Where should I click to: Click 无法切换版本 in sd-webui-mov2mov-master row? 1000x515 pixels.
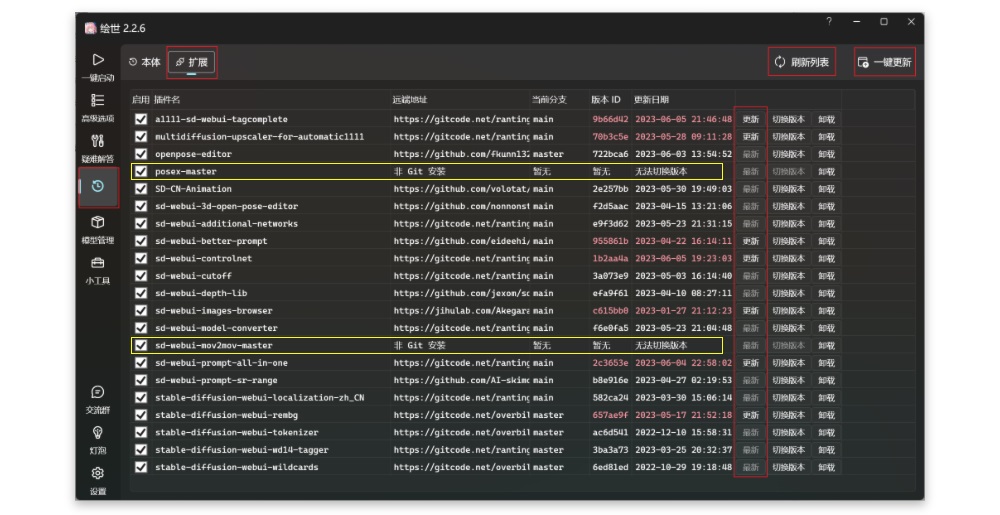tap(661, 345)
